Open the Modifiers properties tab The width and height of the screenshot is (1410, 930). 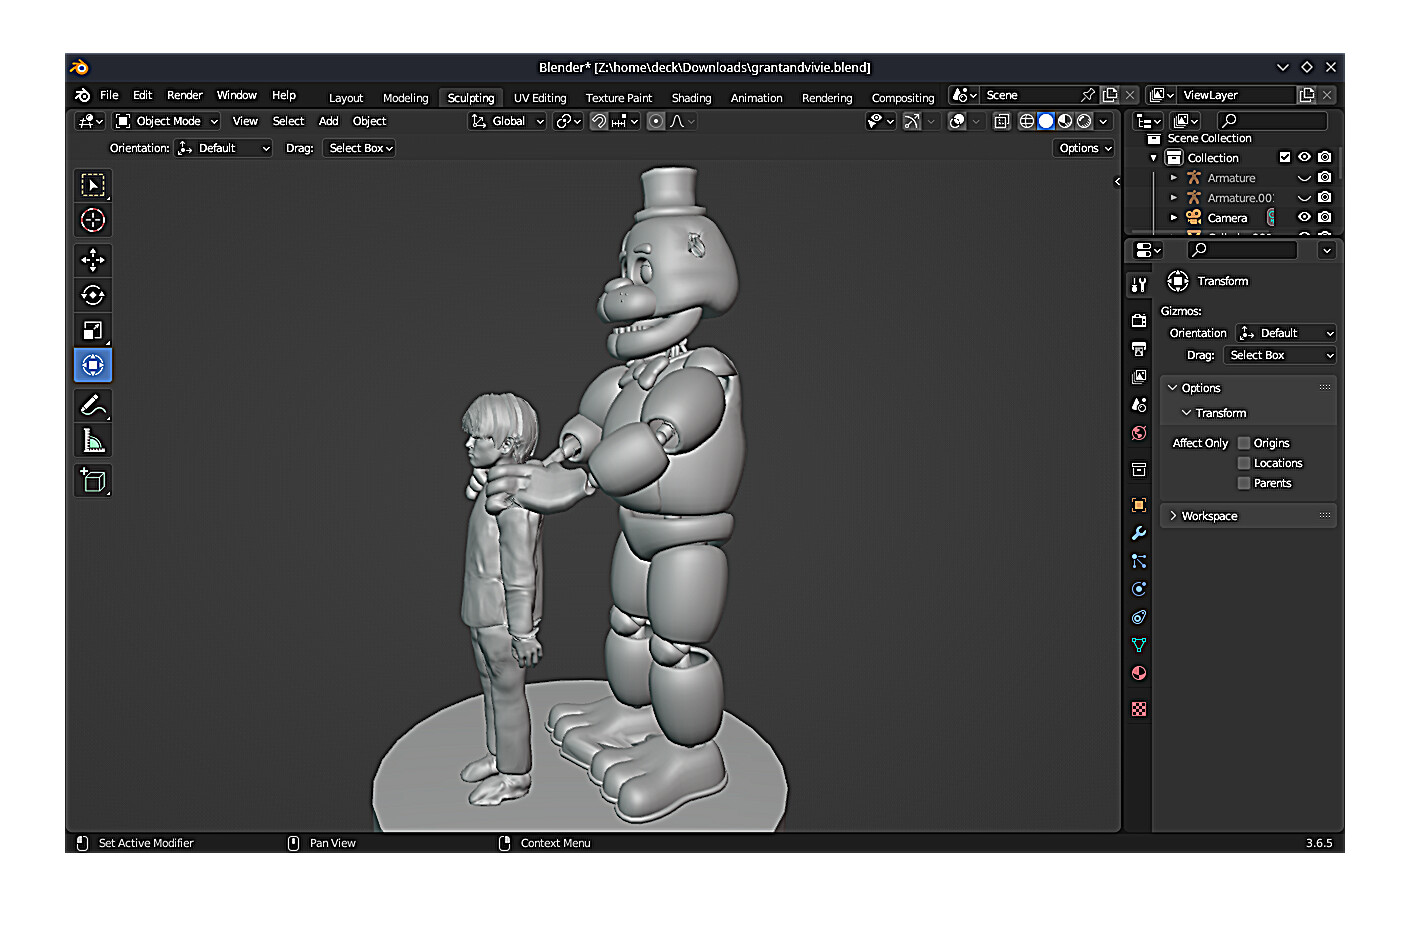(1138, 533)
